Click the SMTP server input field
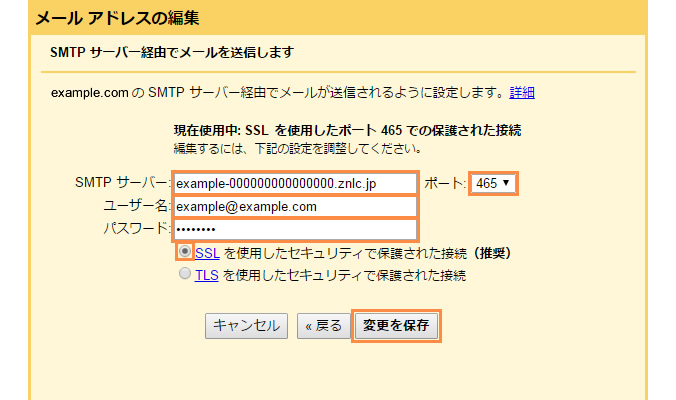 (295, 184)
